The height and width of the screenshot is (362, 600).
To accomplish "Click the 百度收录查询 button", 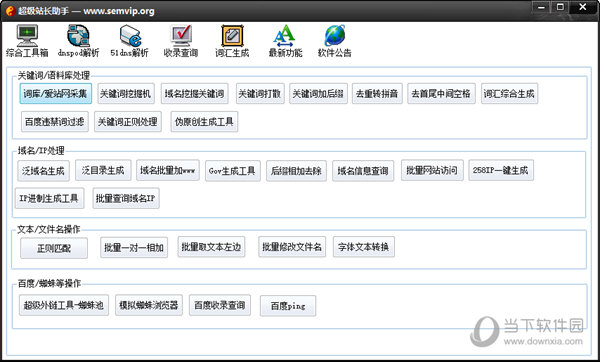I will pos(220,305).
